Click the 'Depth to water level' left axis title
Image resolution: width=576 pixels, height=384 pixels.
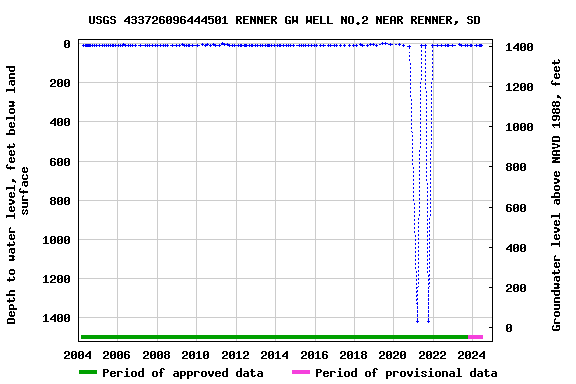pyautogui.click(x=17, y=195)
